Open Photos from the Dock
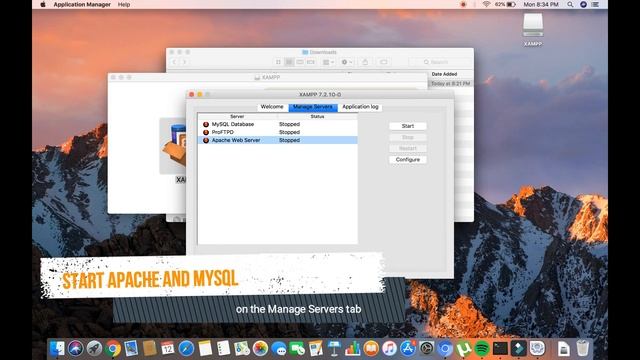This screenshot has height=360, width=640. pyautogui.click(x=260, y=349)
